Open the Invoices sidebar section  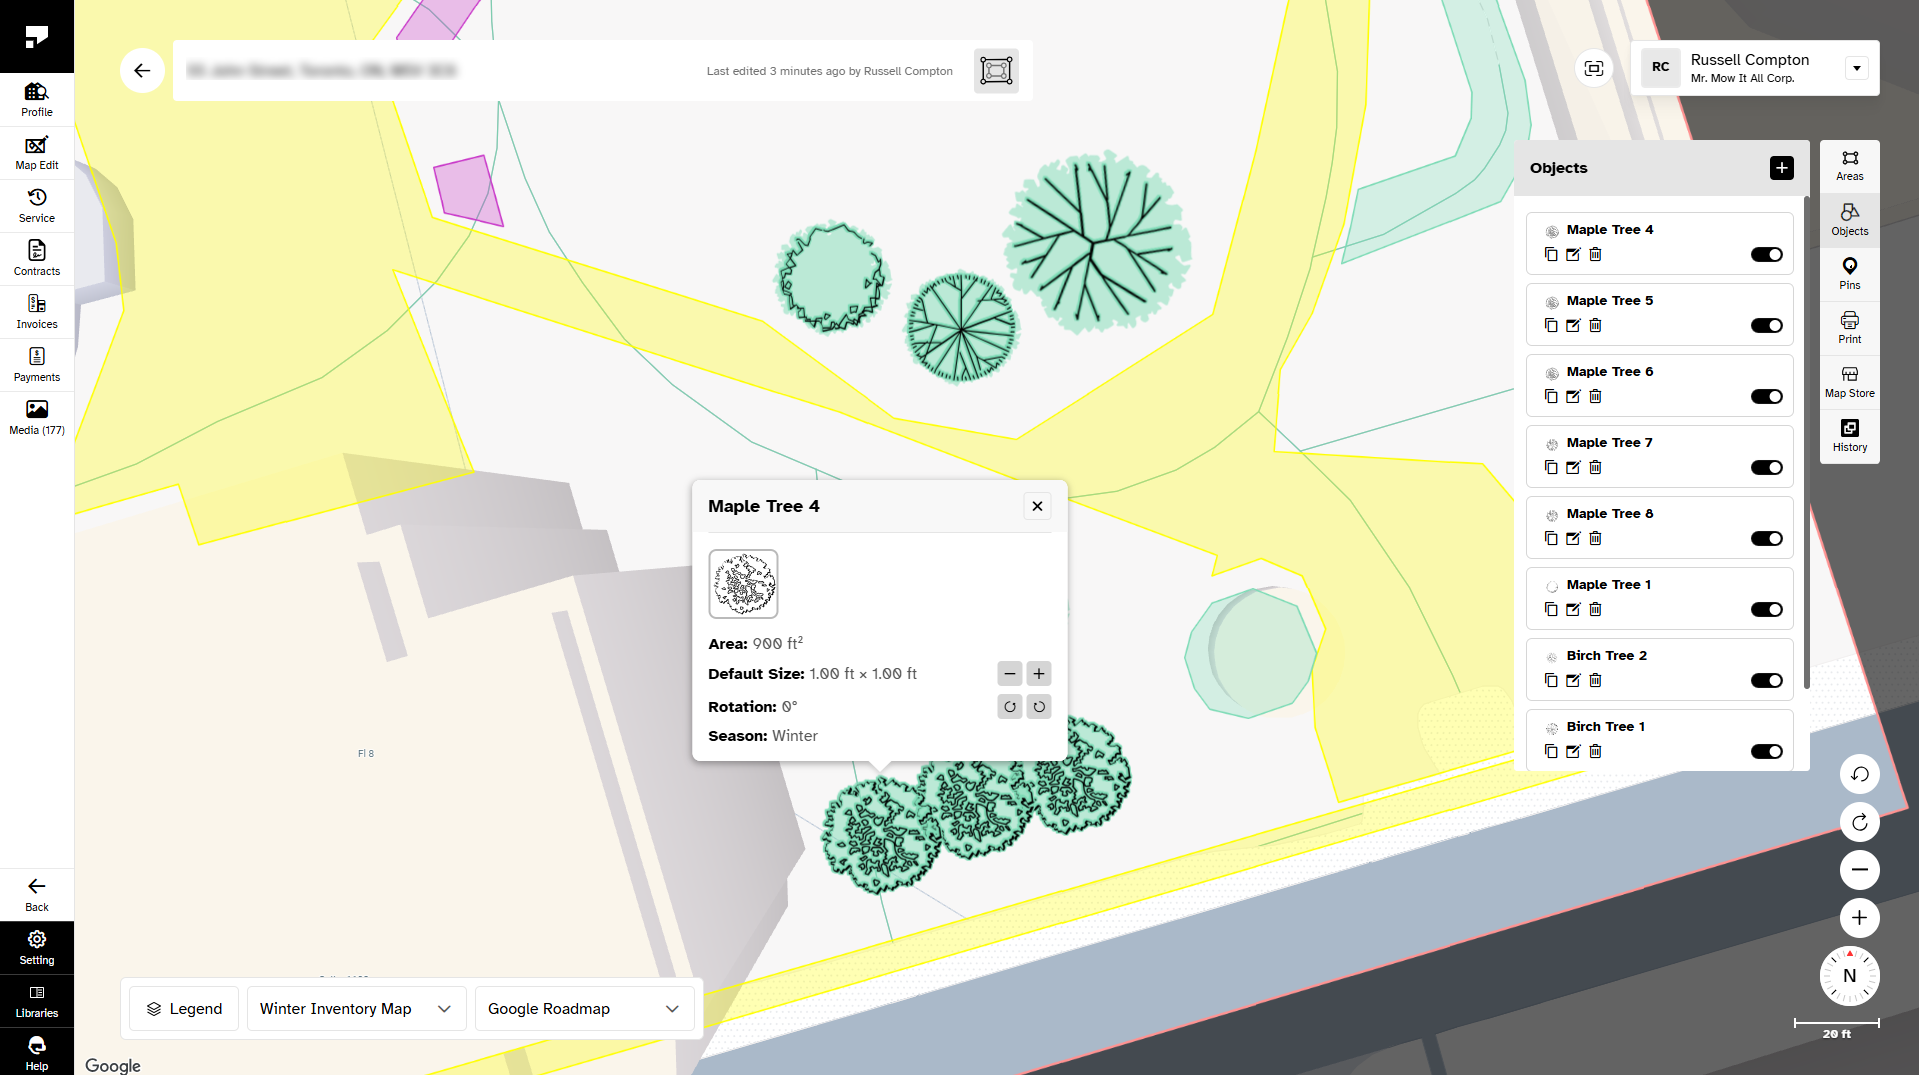tap(37, 312)
